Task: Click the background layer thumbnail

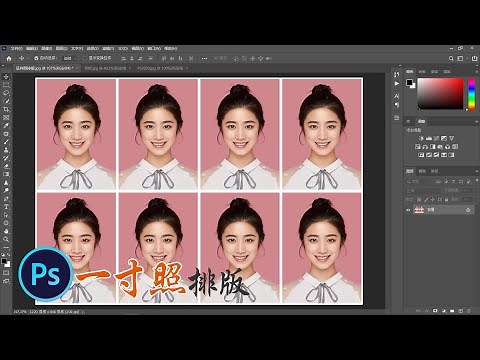Action: tap(419, 210)
